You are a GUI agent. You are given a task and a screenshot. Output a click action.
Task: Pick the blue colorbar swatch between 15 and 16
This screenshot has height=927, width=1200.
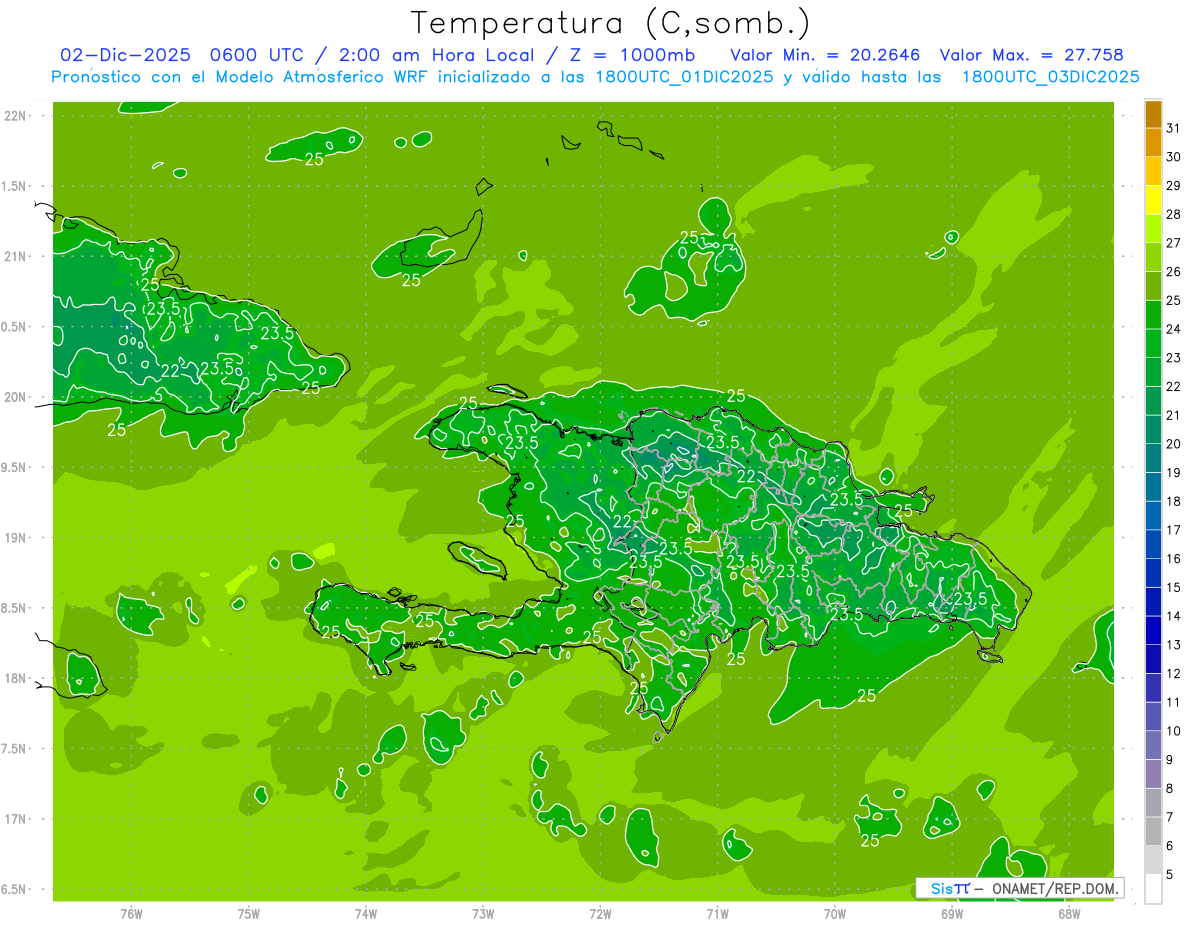(x=1153, y=573)
